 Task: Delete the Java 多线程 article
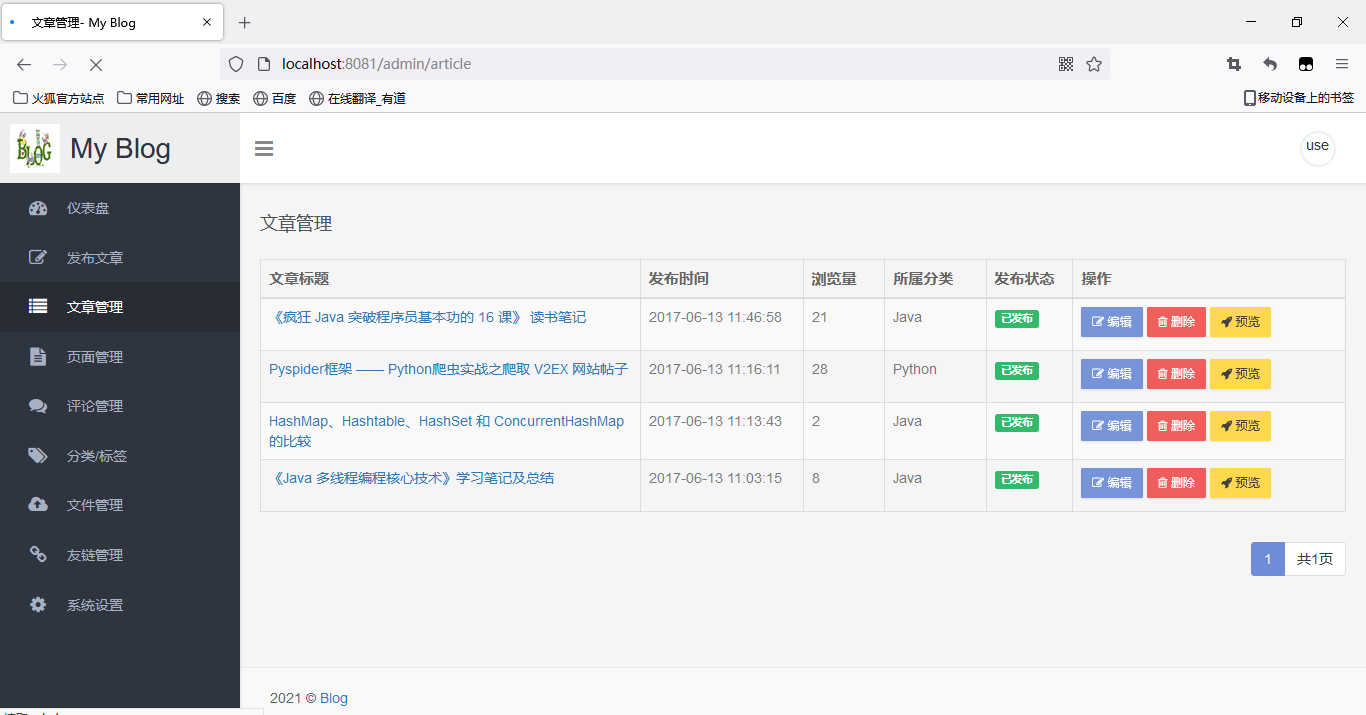1176,483
